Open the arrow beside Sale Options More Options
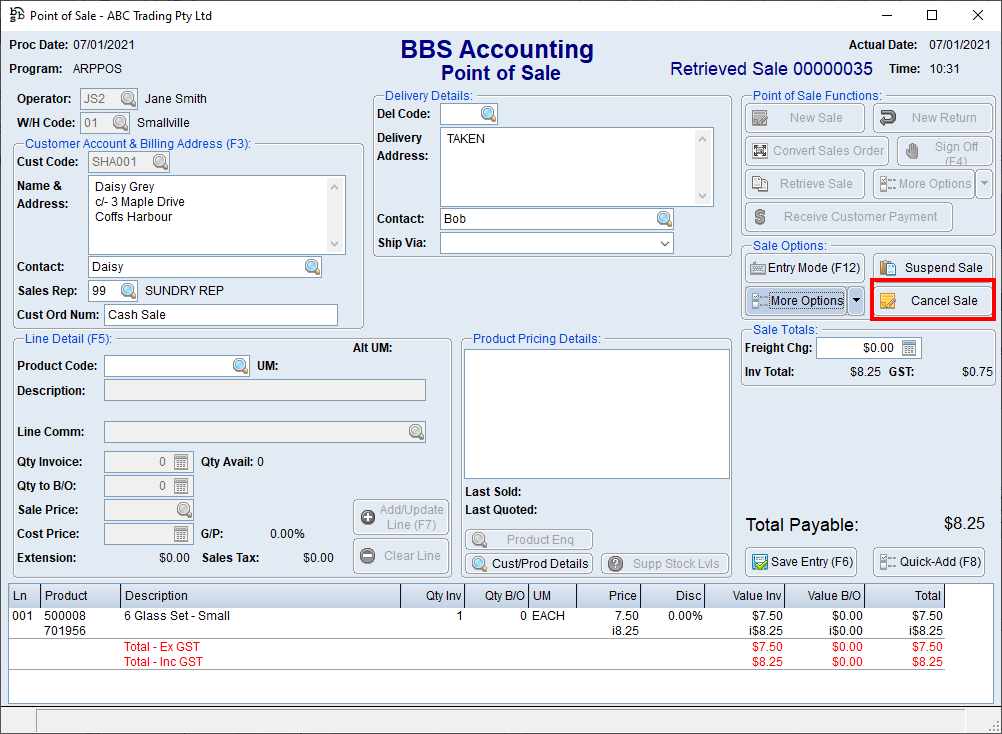The height and width of the screenshot is (734, 1002). [856, 301]
